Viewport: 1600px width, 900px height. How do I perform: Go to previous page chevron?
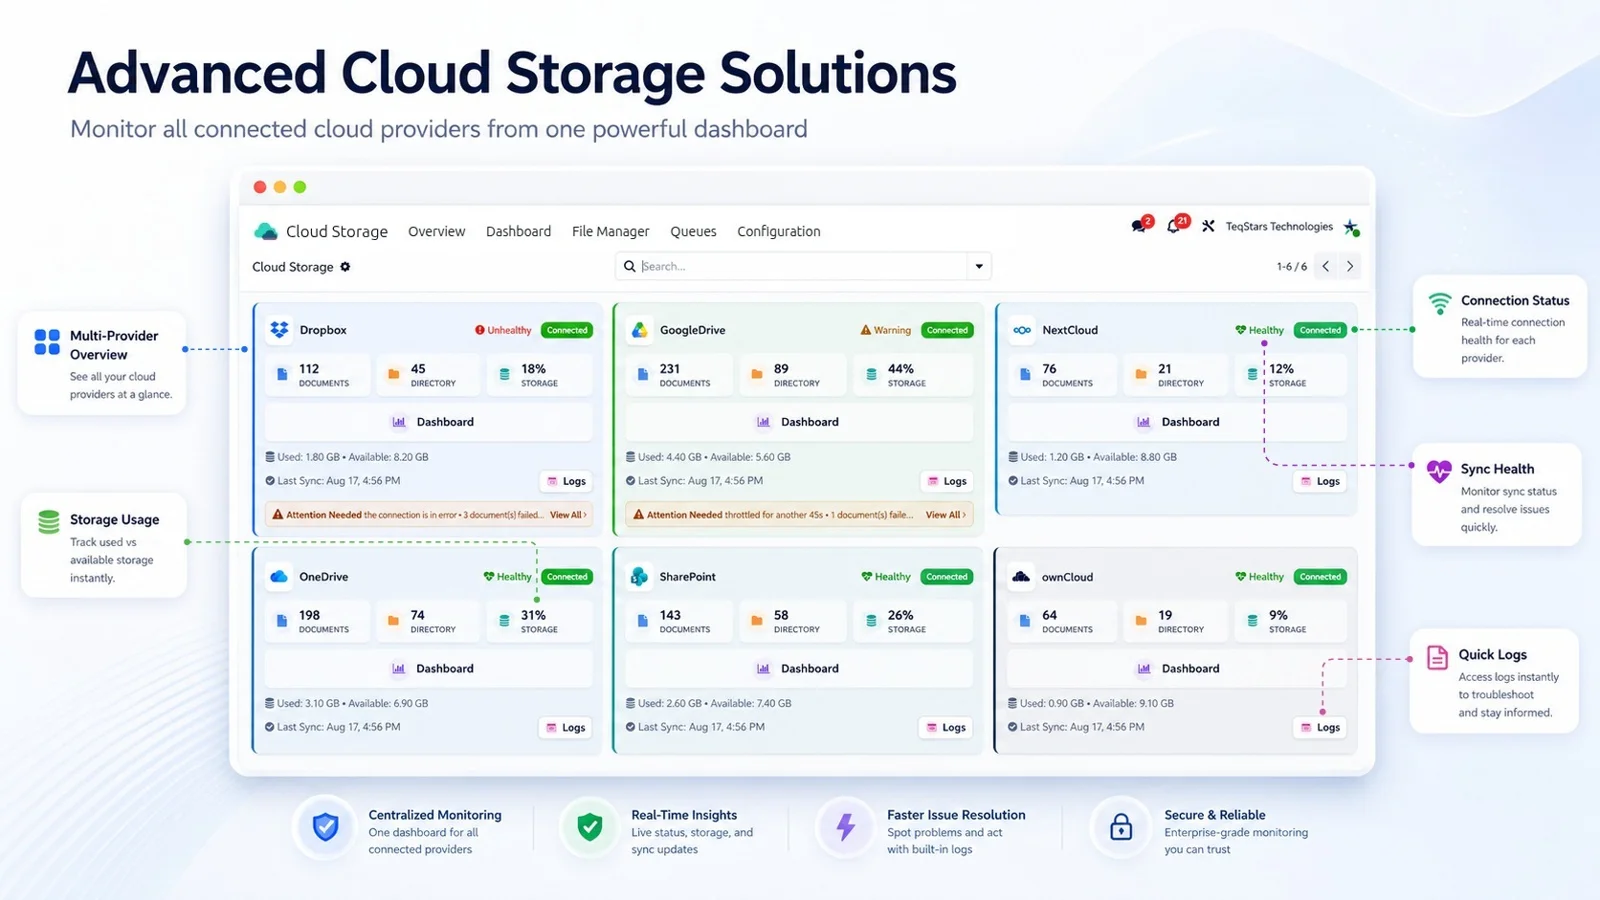[1326, 266]
